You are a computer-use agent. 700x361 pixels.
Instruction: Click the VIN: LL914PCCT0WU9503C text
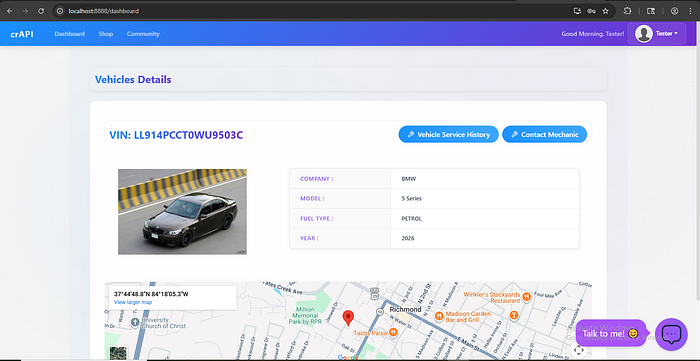click(176, 135)
